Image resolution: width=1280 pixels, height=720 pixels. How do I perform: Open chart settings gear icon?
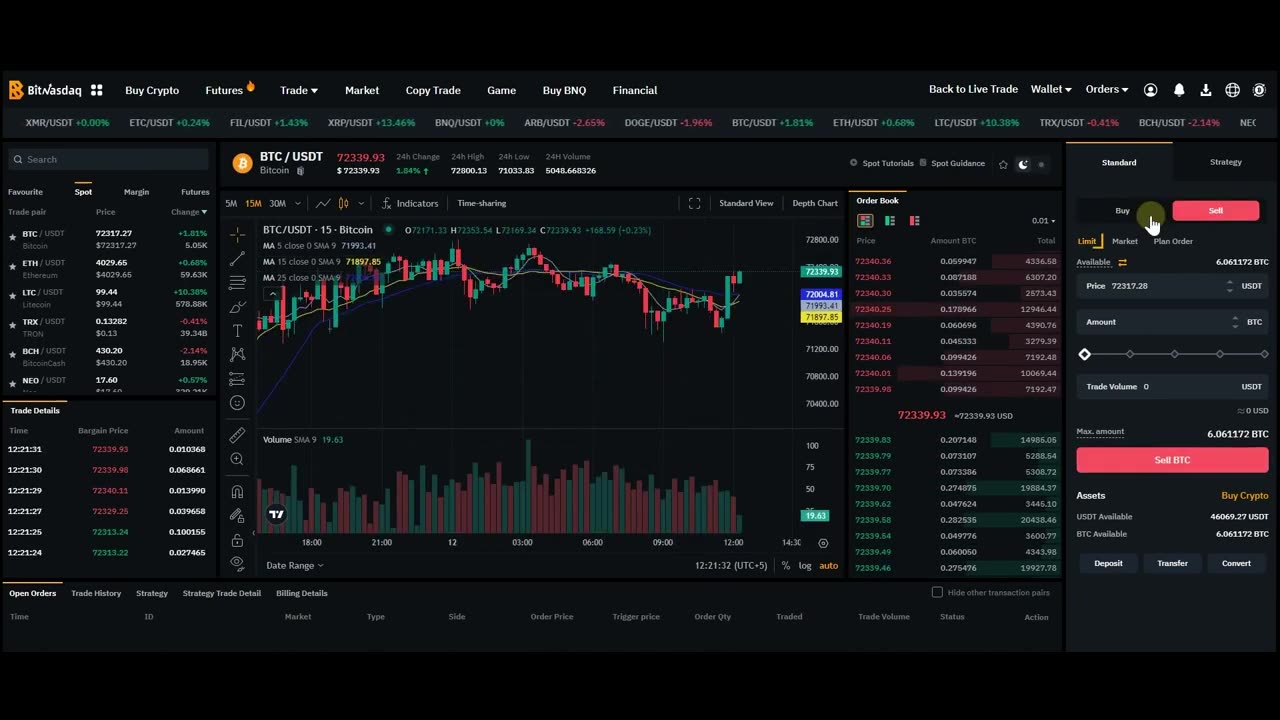click(823, 543)
